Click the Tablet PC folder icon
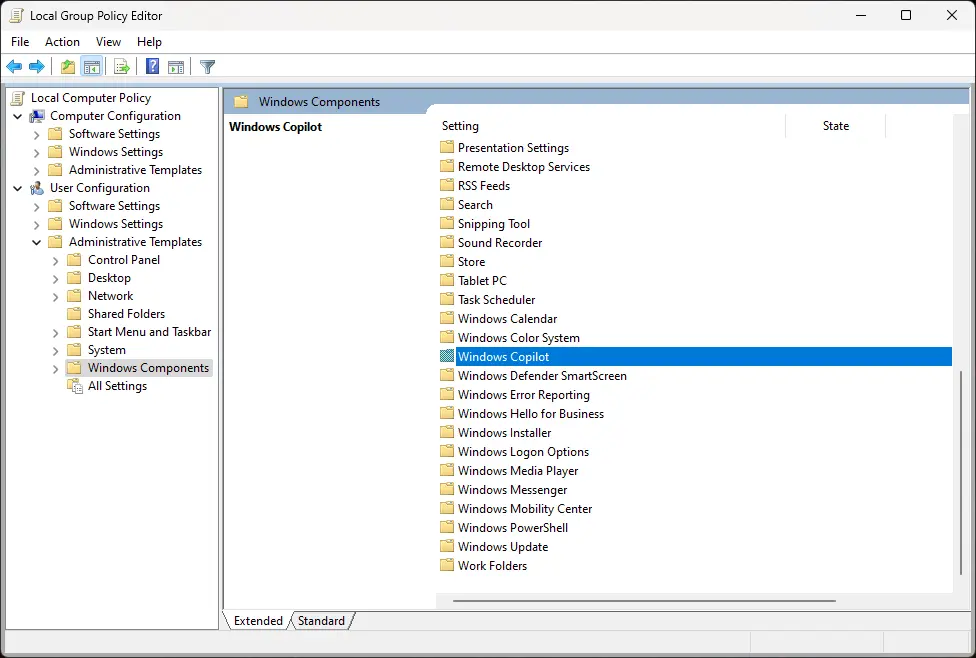976x658 pixels. point(447,280)
